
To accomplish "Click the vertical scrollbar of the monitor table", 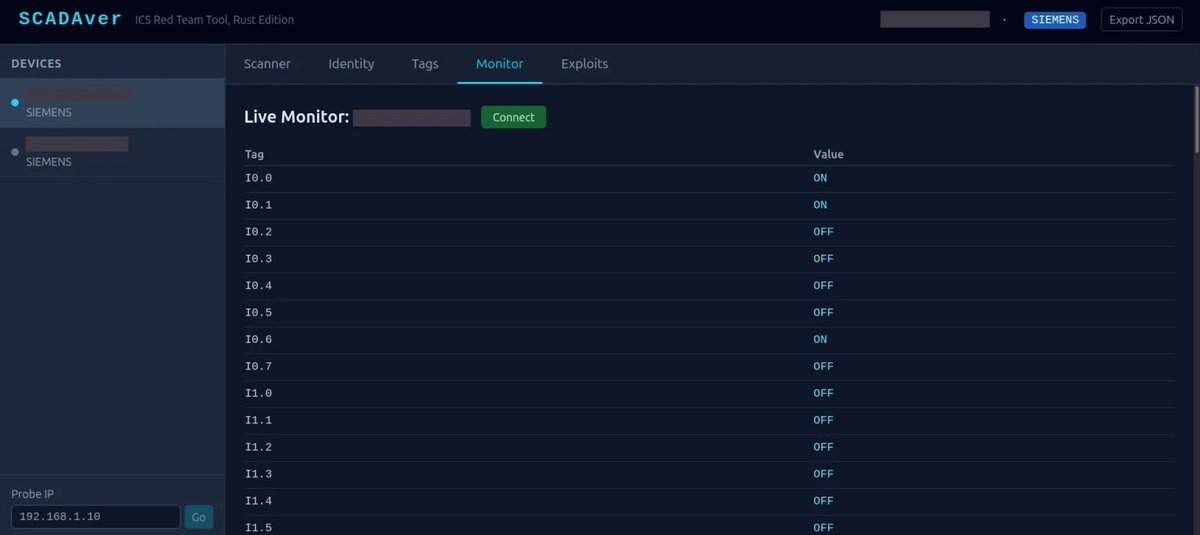I will [1196, 120].
